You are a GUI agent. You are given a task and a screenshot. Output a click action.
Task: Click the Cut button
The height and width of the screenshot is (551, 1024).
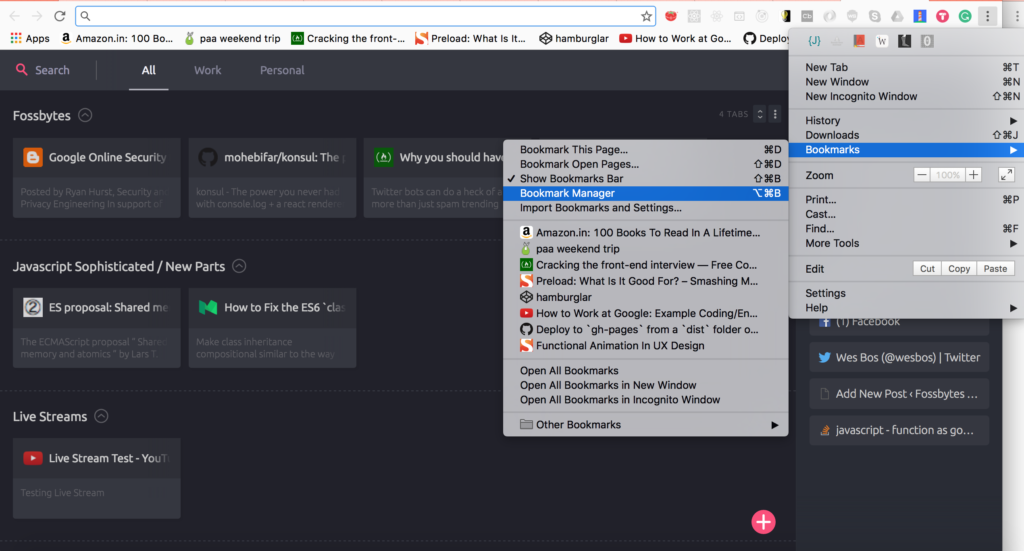click(x=927, y=268)
